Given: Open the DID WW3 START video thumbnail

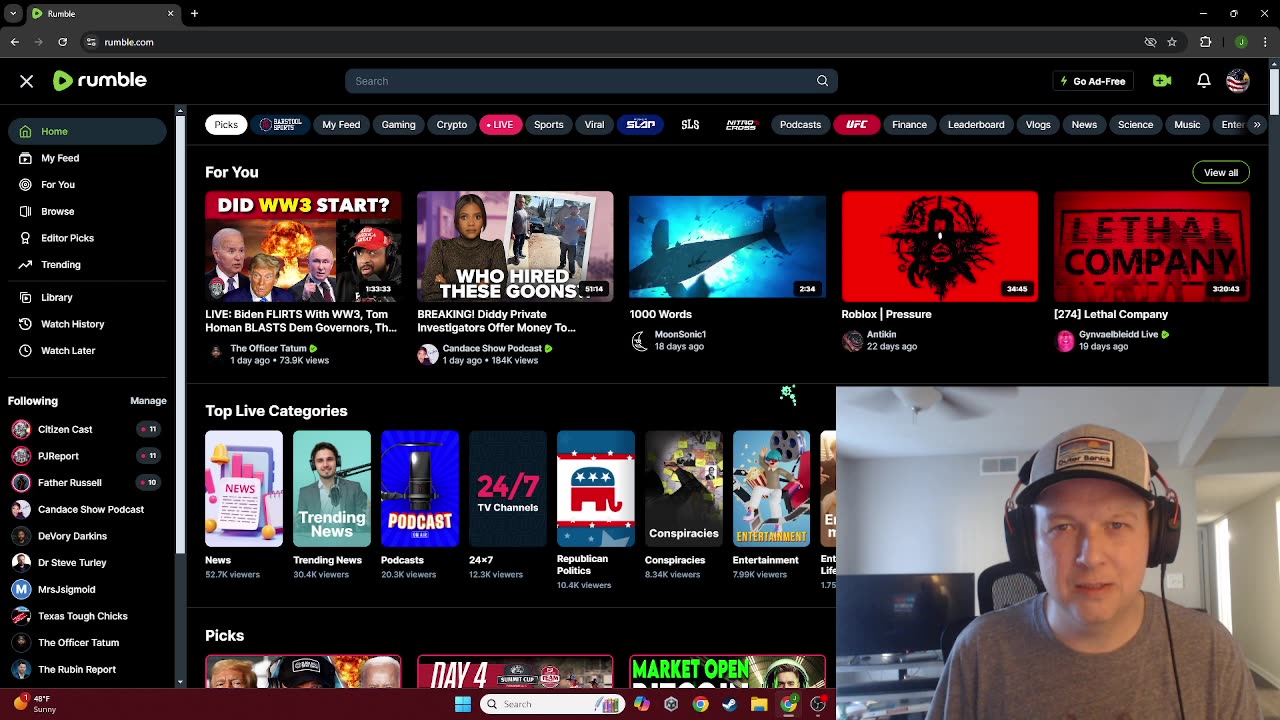Looking at the screenshot, I should click(303, 246).
